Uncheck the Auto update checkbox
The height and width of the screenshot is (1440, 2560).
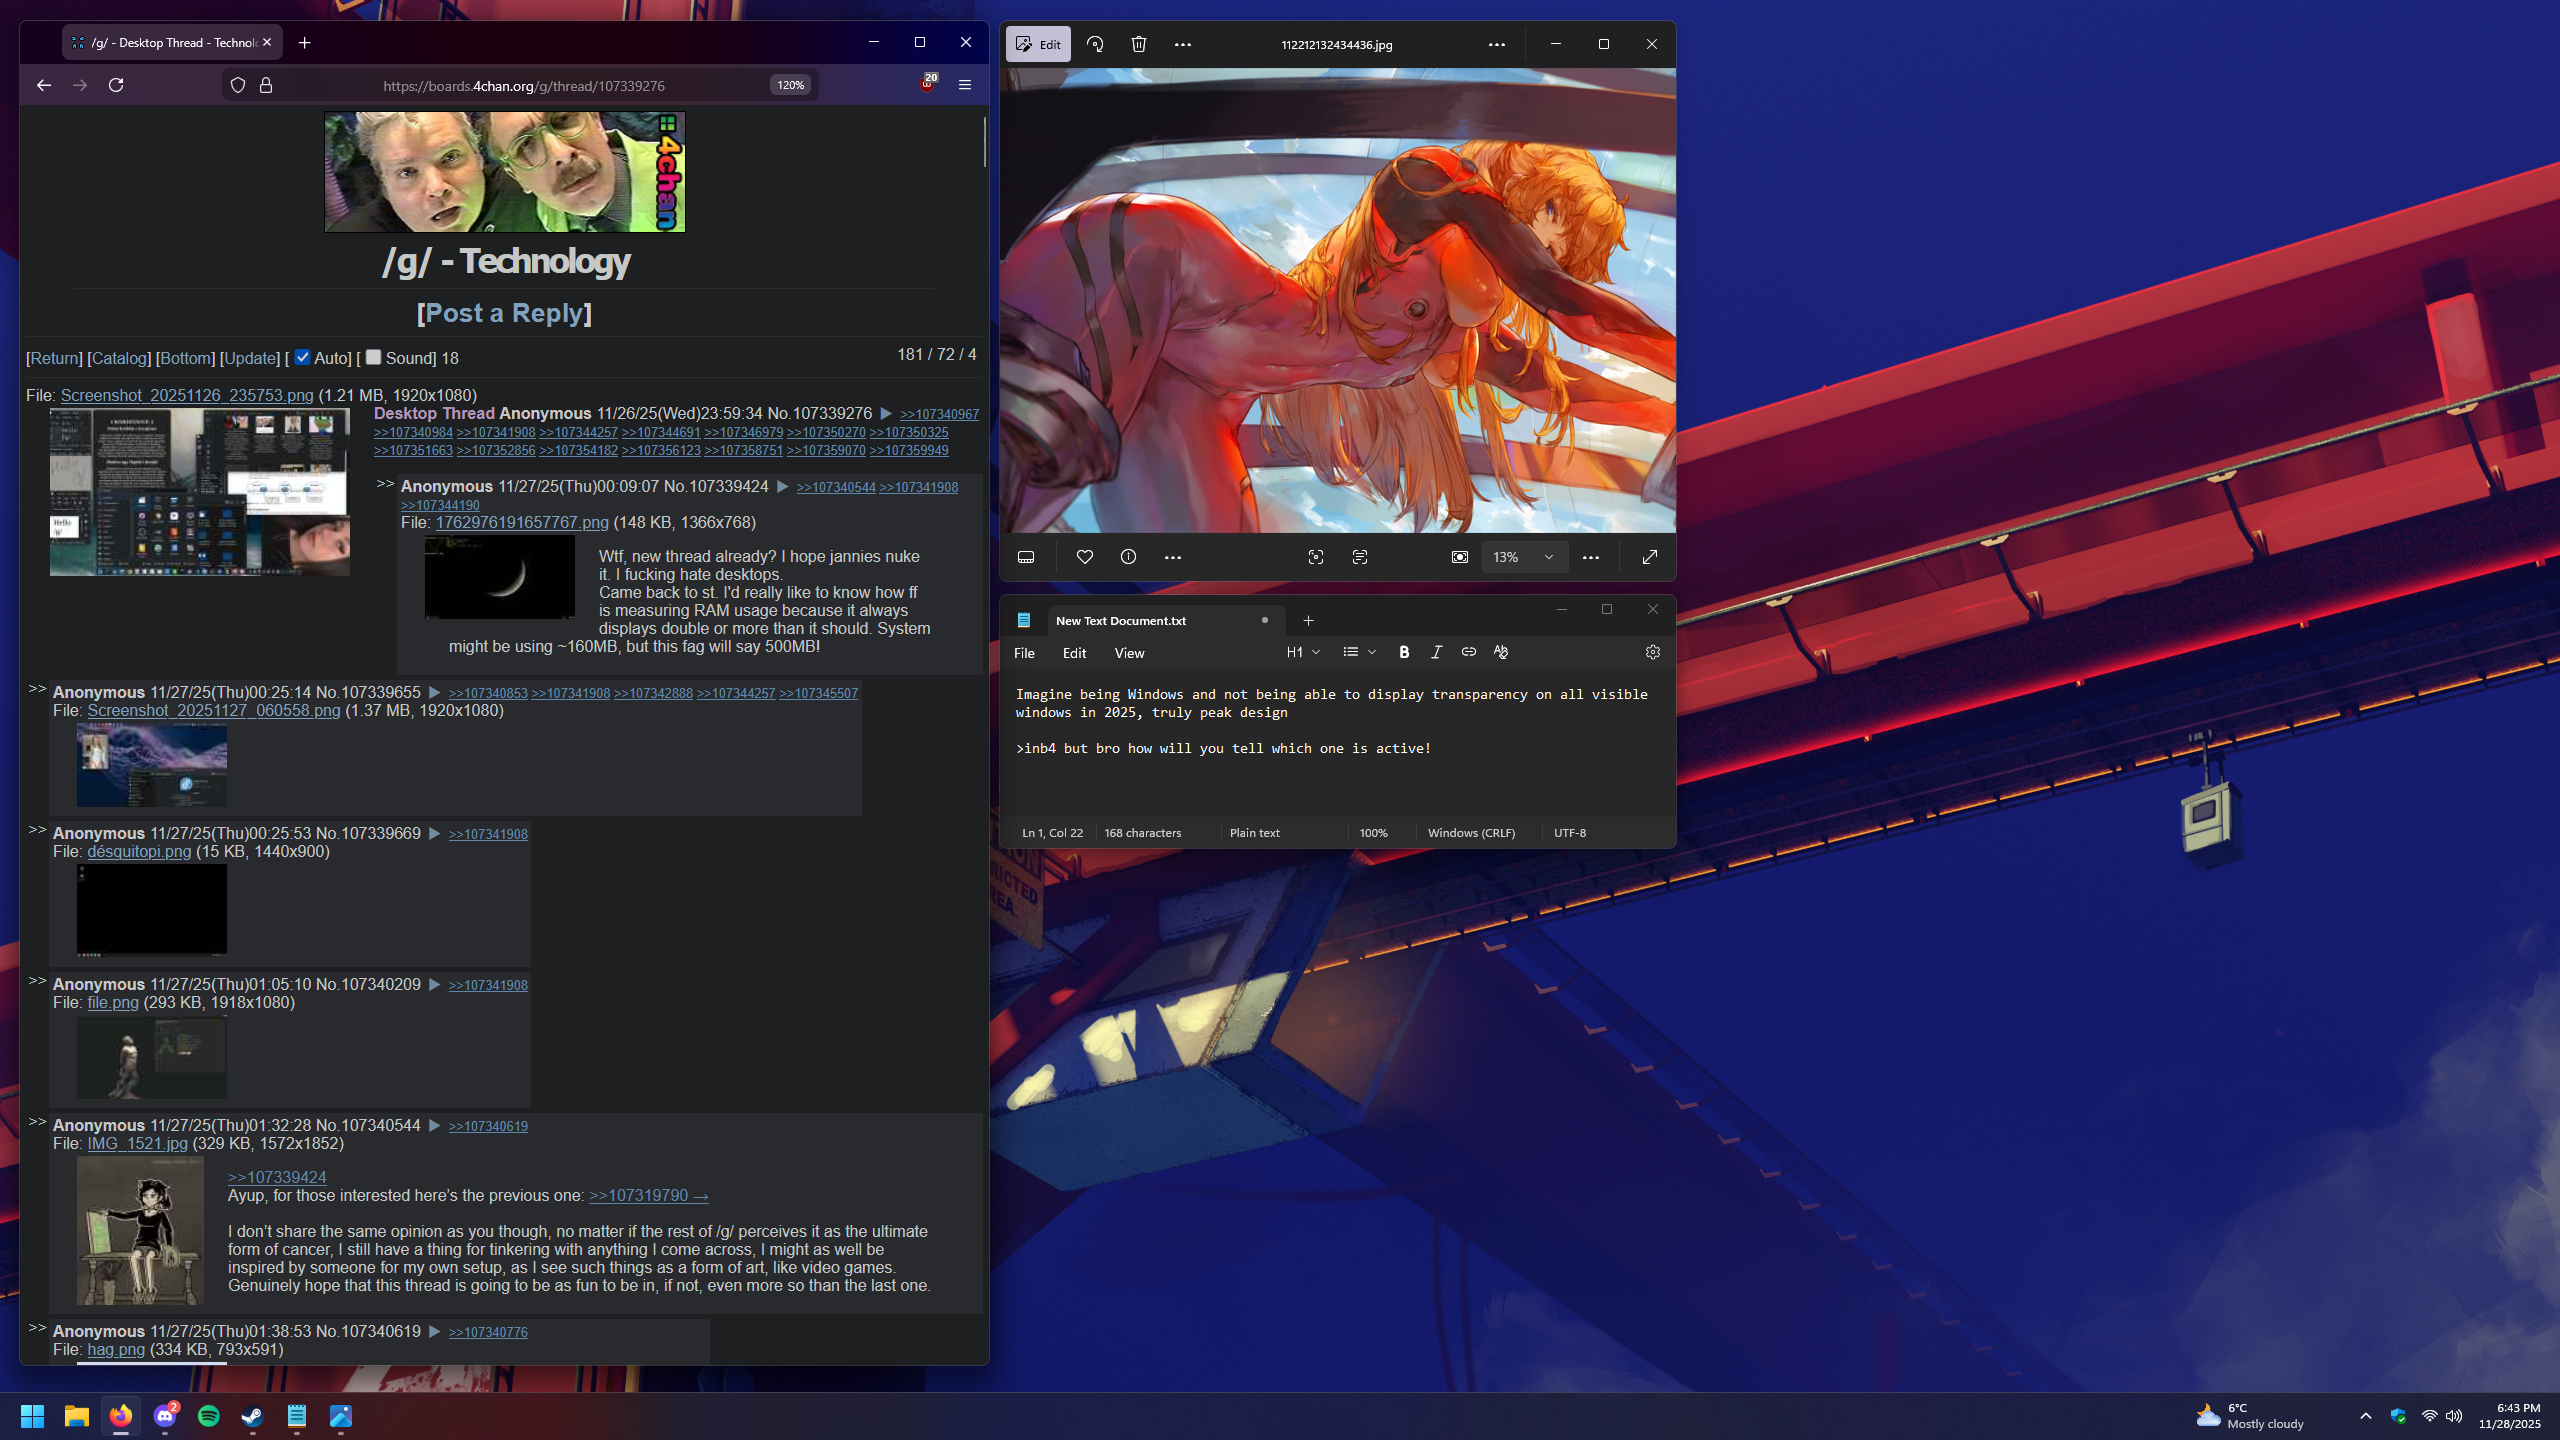tap(302, 357)
